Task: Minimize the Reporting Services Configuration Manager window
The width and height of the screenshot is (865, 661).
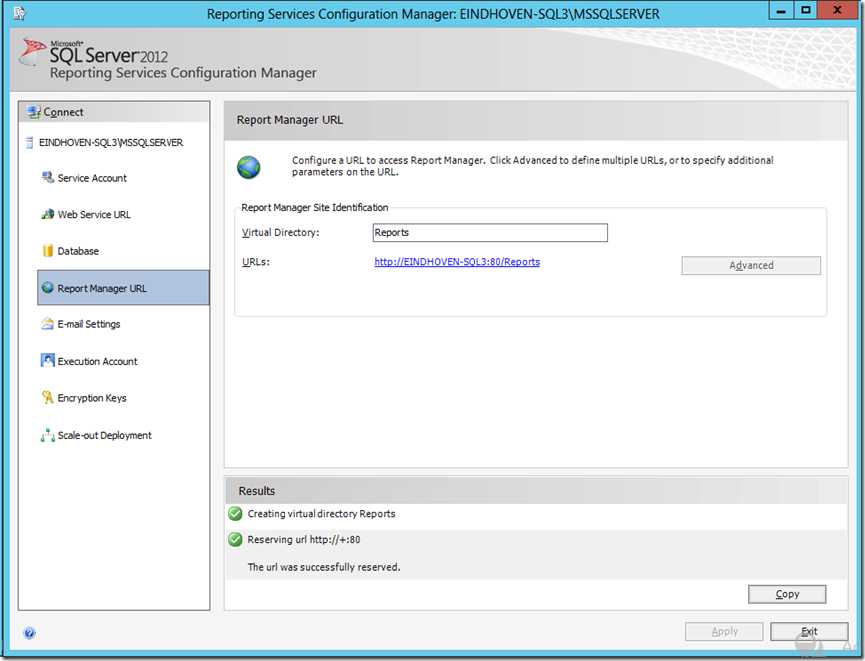Action: (781, 10)
